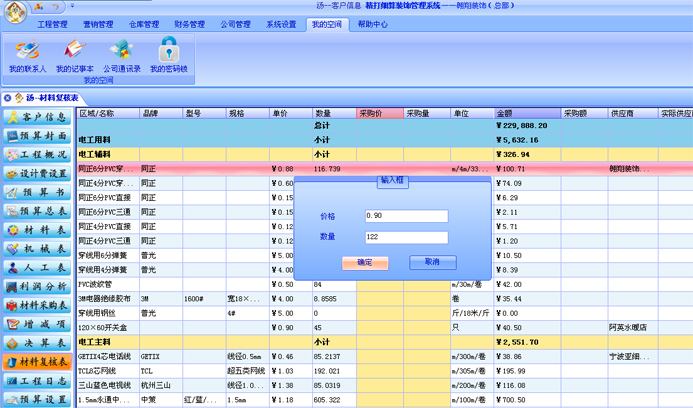Screen dimensions: 693x408
Task: Select the 电工辅料 group row
Action: (x=385, y=154)
